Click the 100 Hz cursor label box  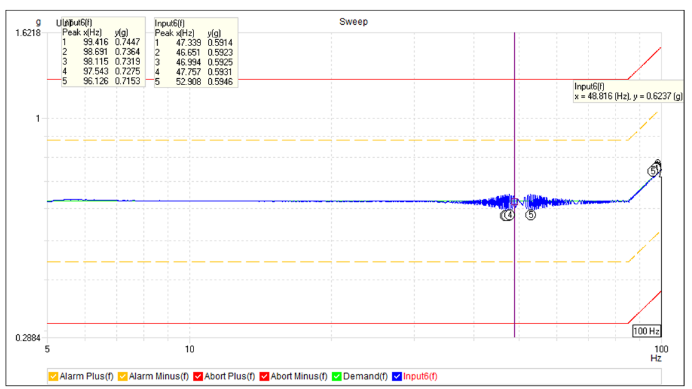(x=647, y=331)
